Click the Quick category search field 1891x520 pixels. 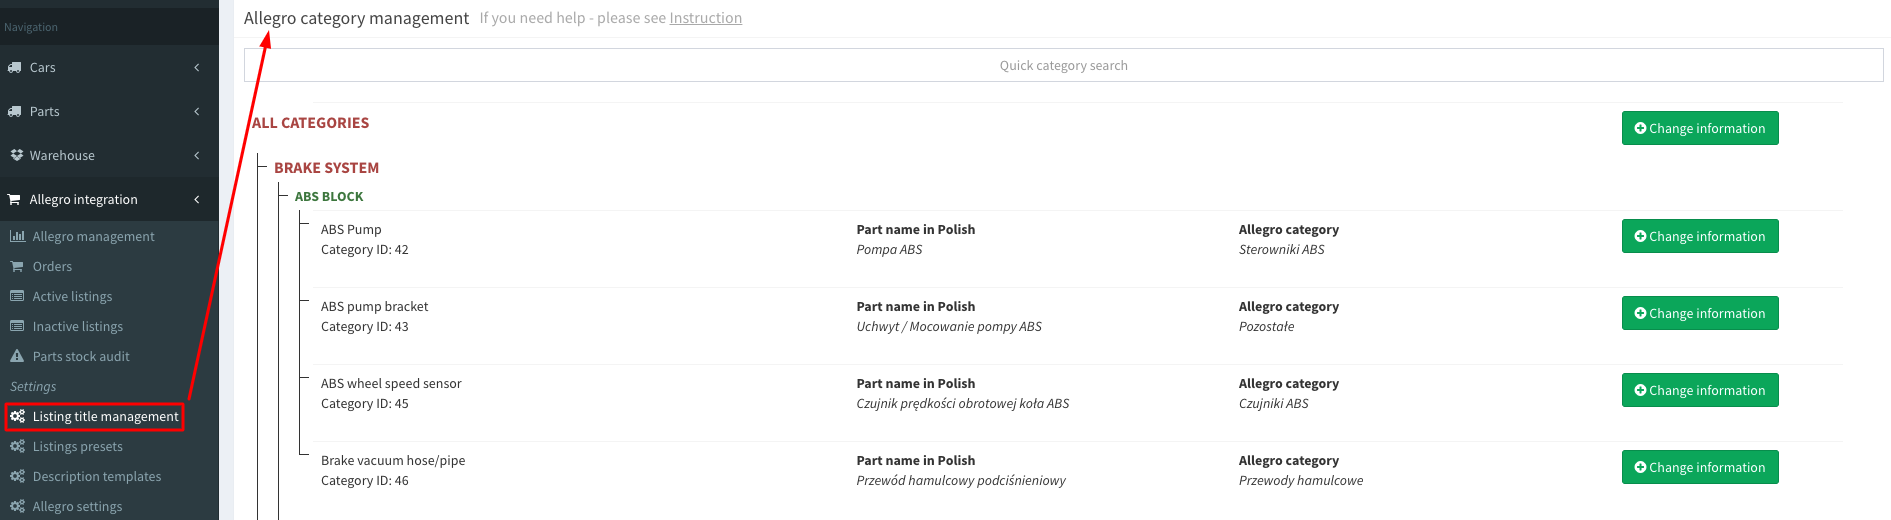point(1063,66)
